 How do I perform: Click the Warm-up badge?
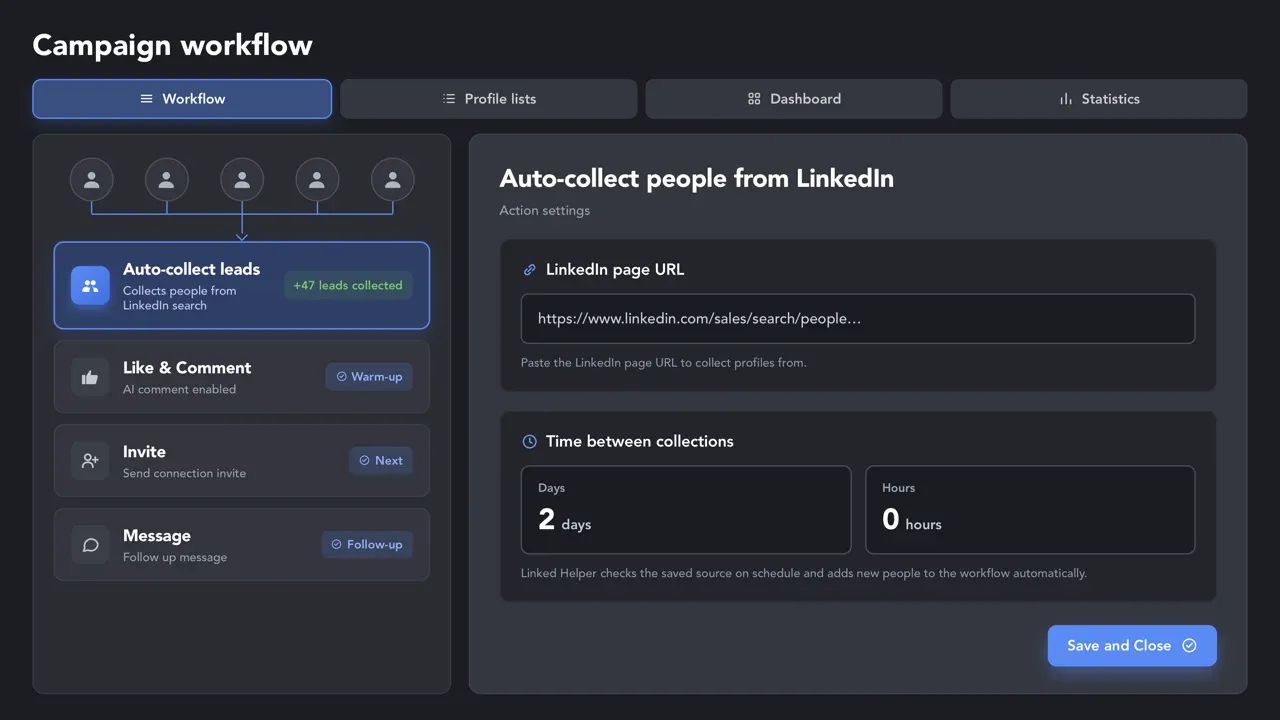coord(369,377)
